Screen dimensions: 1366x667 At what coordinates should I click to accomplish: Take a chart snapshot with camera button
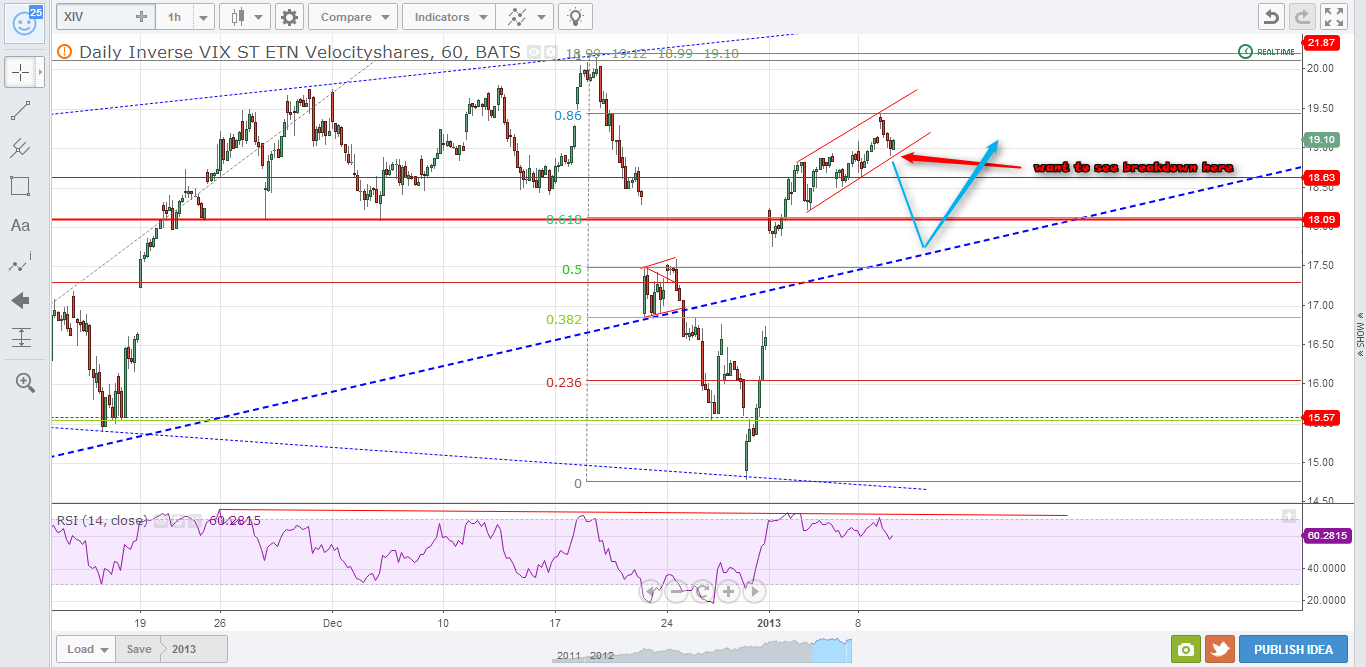[x=1186, y=649]
